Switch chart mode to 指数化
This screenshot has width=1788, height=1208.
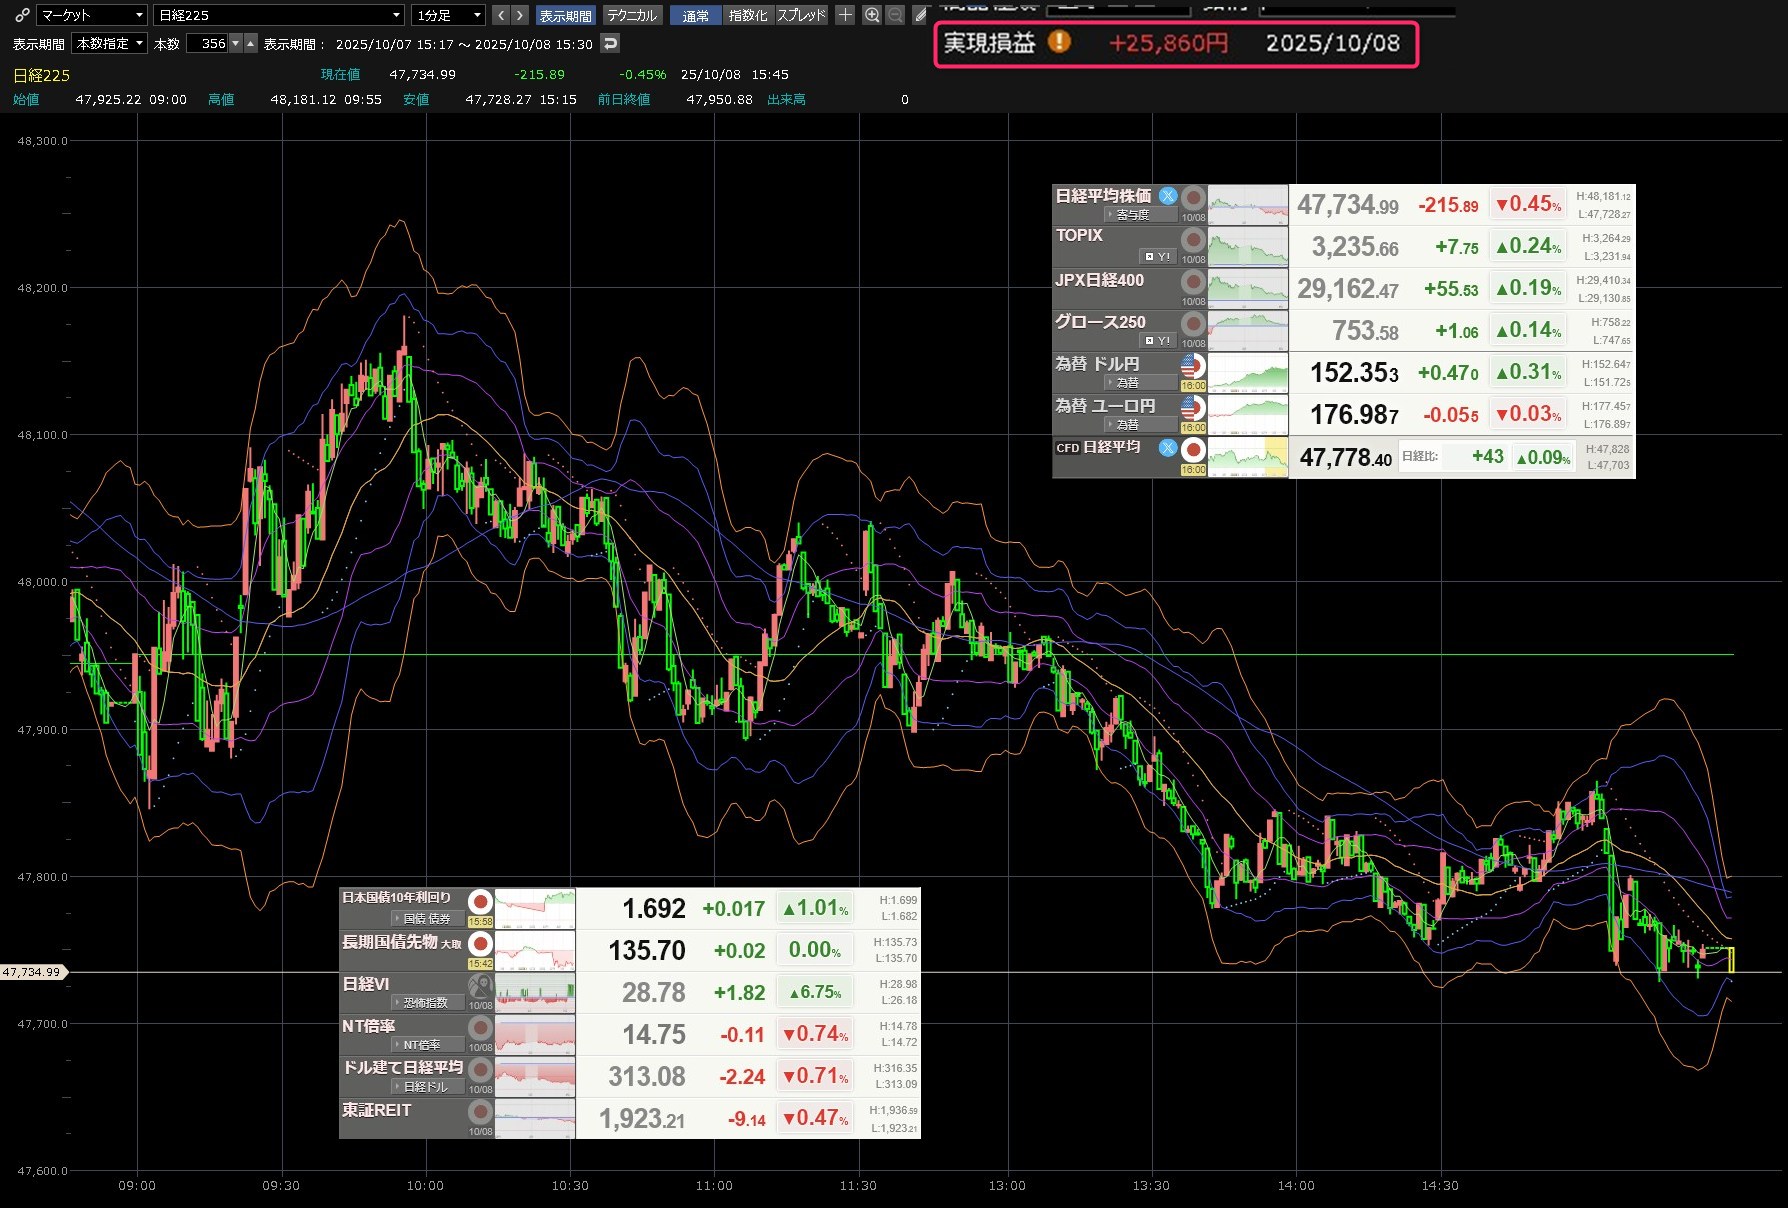pos(747,15)
